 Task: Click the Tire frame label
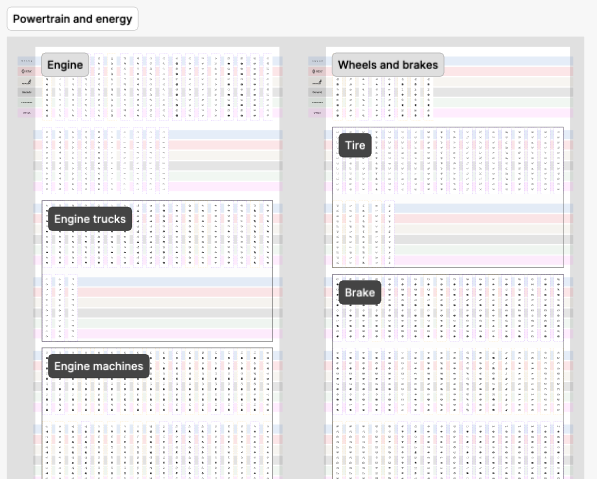(x=355, y=145)
